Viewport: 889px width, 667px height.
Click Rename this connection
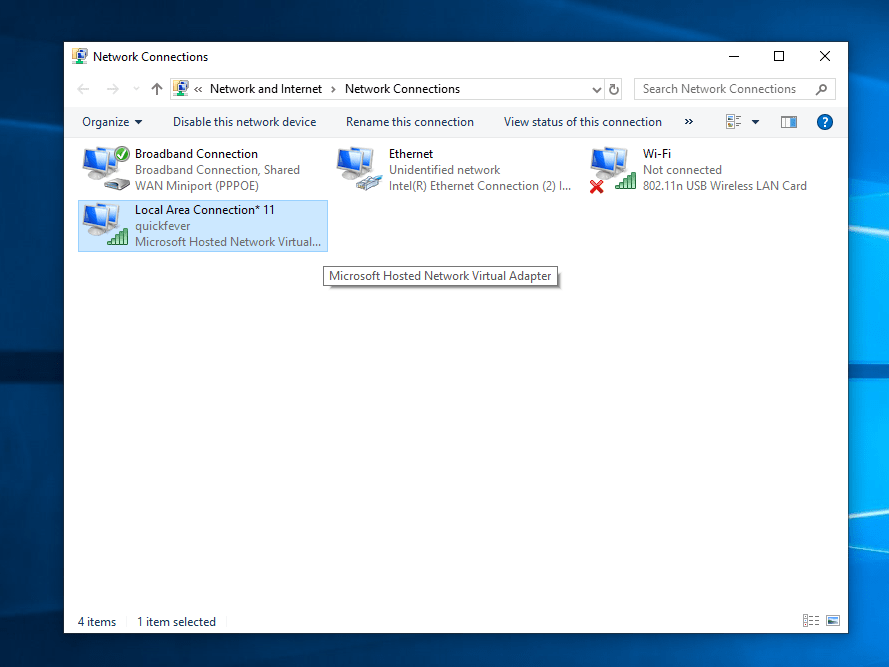(410, 122)
